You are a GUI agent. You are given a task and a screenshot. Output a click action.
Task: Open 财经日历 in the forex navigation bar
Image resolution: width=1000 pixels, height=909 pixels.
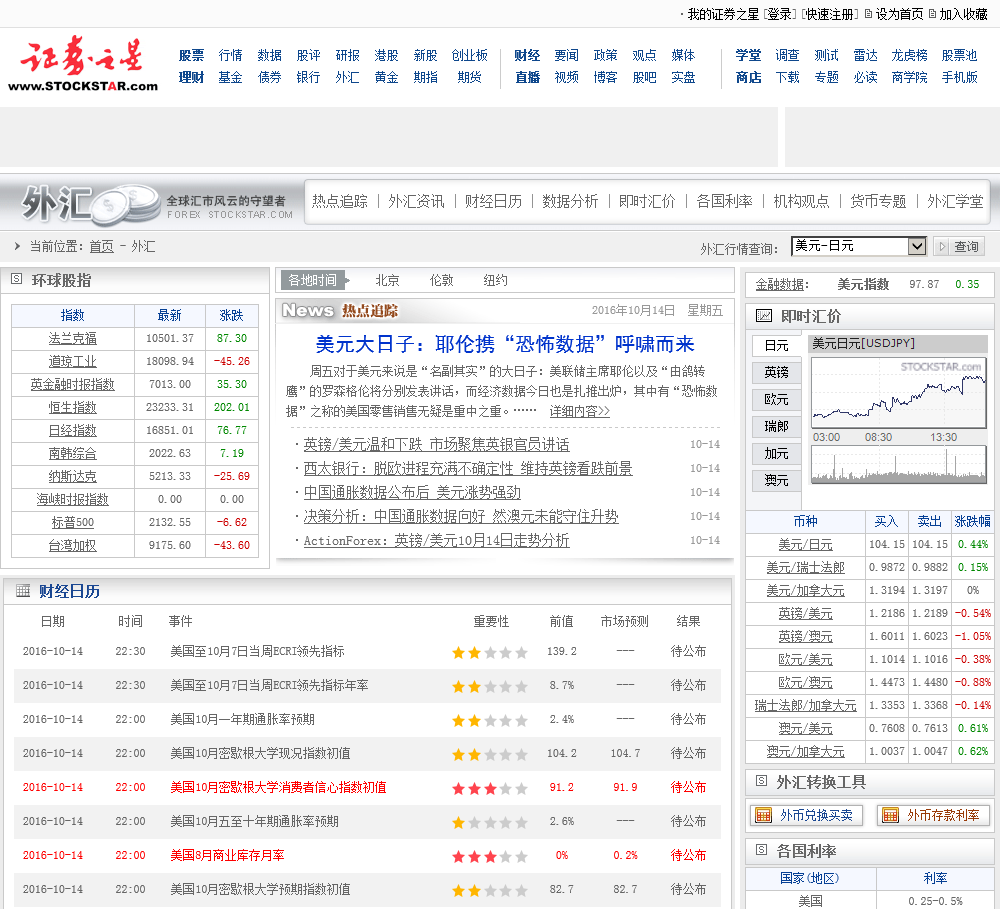pos(493,201)
